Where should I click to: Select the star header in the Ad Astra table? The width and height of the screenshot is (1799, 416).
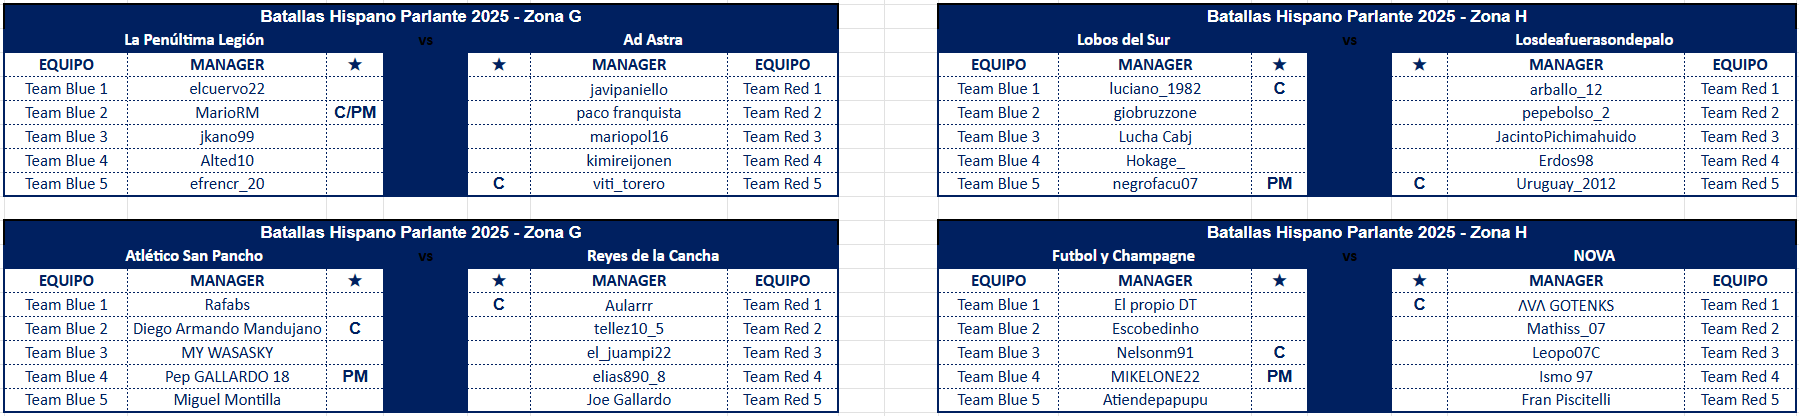[499, 65]
